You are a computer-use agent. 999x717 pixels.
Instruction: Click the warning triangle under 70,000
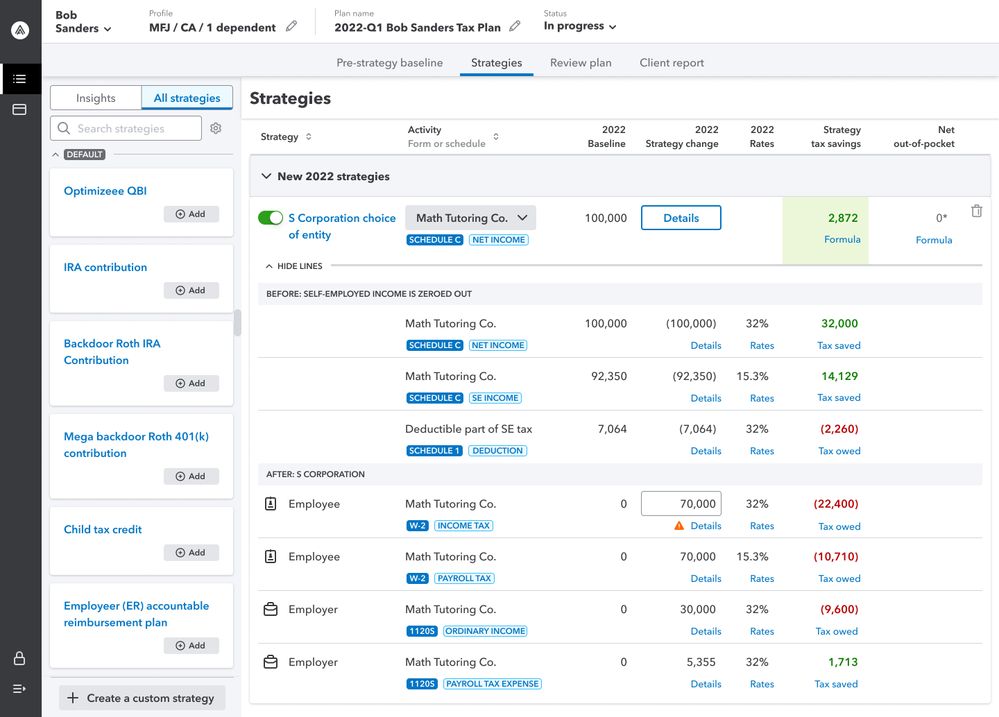pyautogui.click(x=679, y=526)
